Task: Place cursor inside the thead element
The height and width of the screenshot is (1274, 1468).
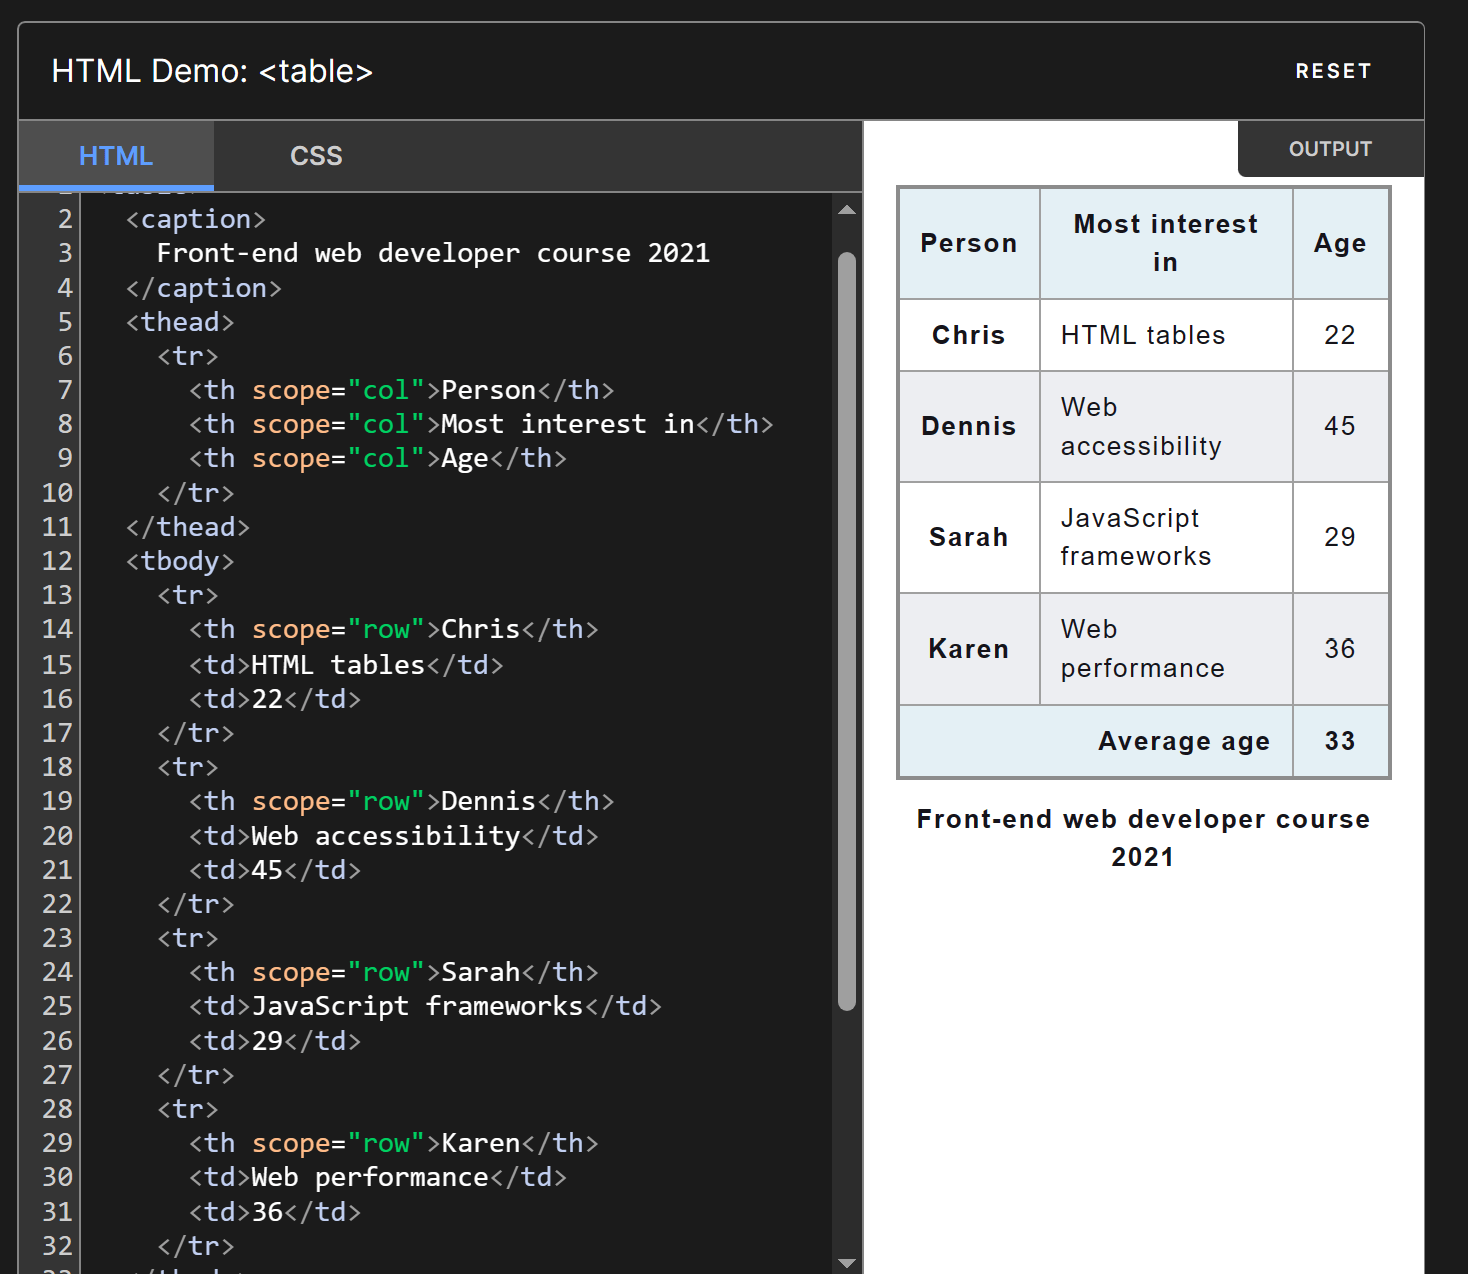Action: pos(180,321)
